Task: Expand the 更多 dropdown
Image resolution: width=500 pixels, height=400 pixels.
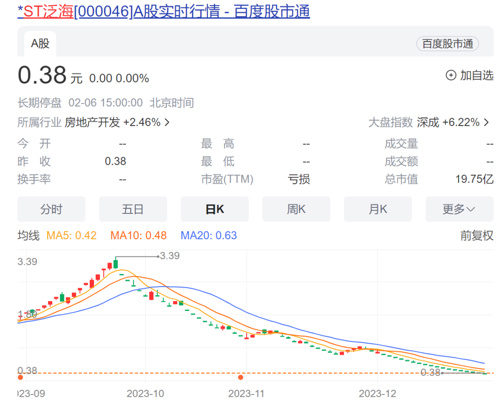Action: point(459,209)
